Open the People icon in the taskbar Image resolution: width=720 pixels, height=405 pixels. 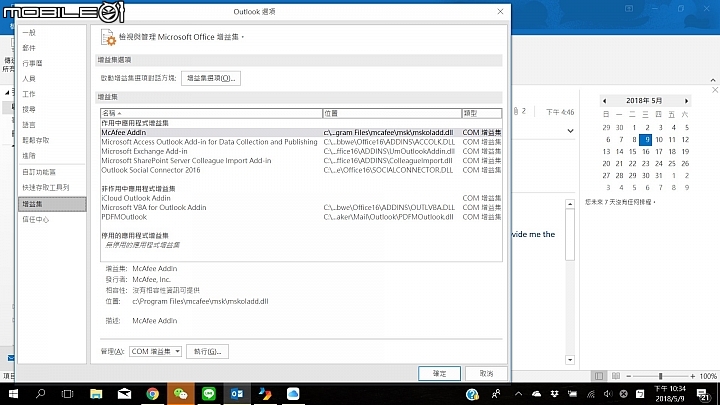click(x=496, y=394)
